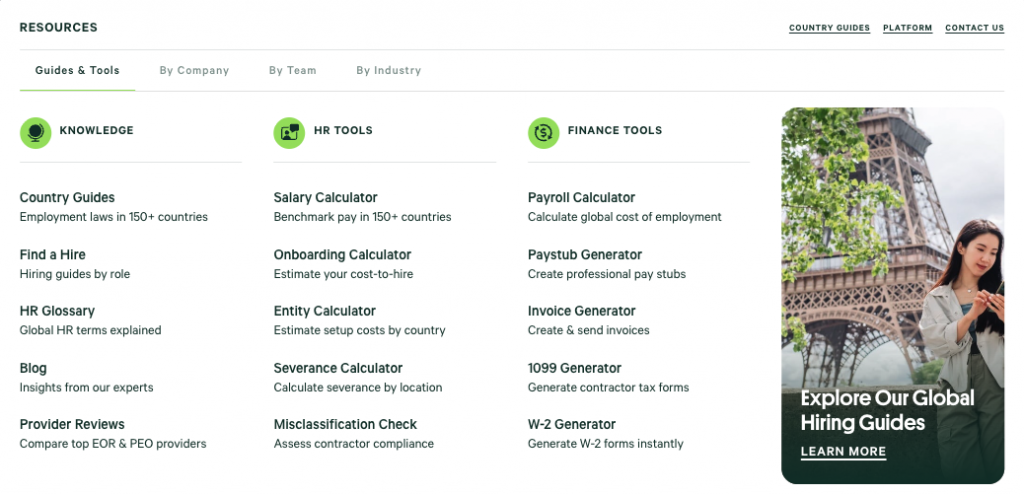Screen dimensions: 1024x495
Task: Start the Misclassification Check
Action: pyautogui.click(x=345, y=424)
